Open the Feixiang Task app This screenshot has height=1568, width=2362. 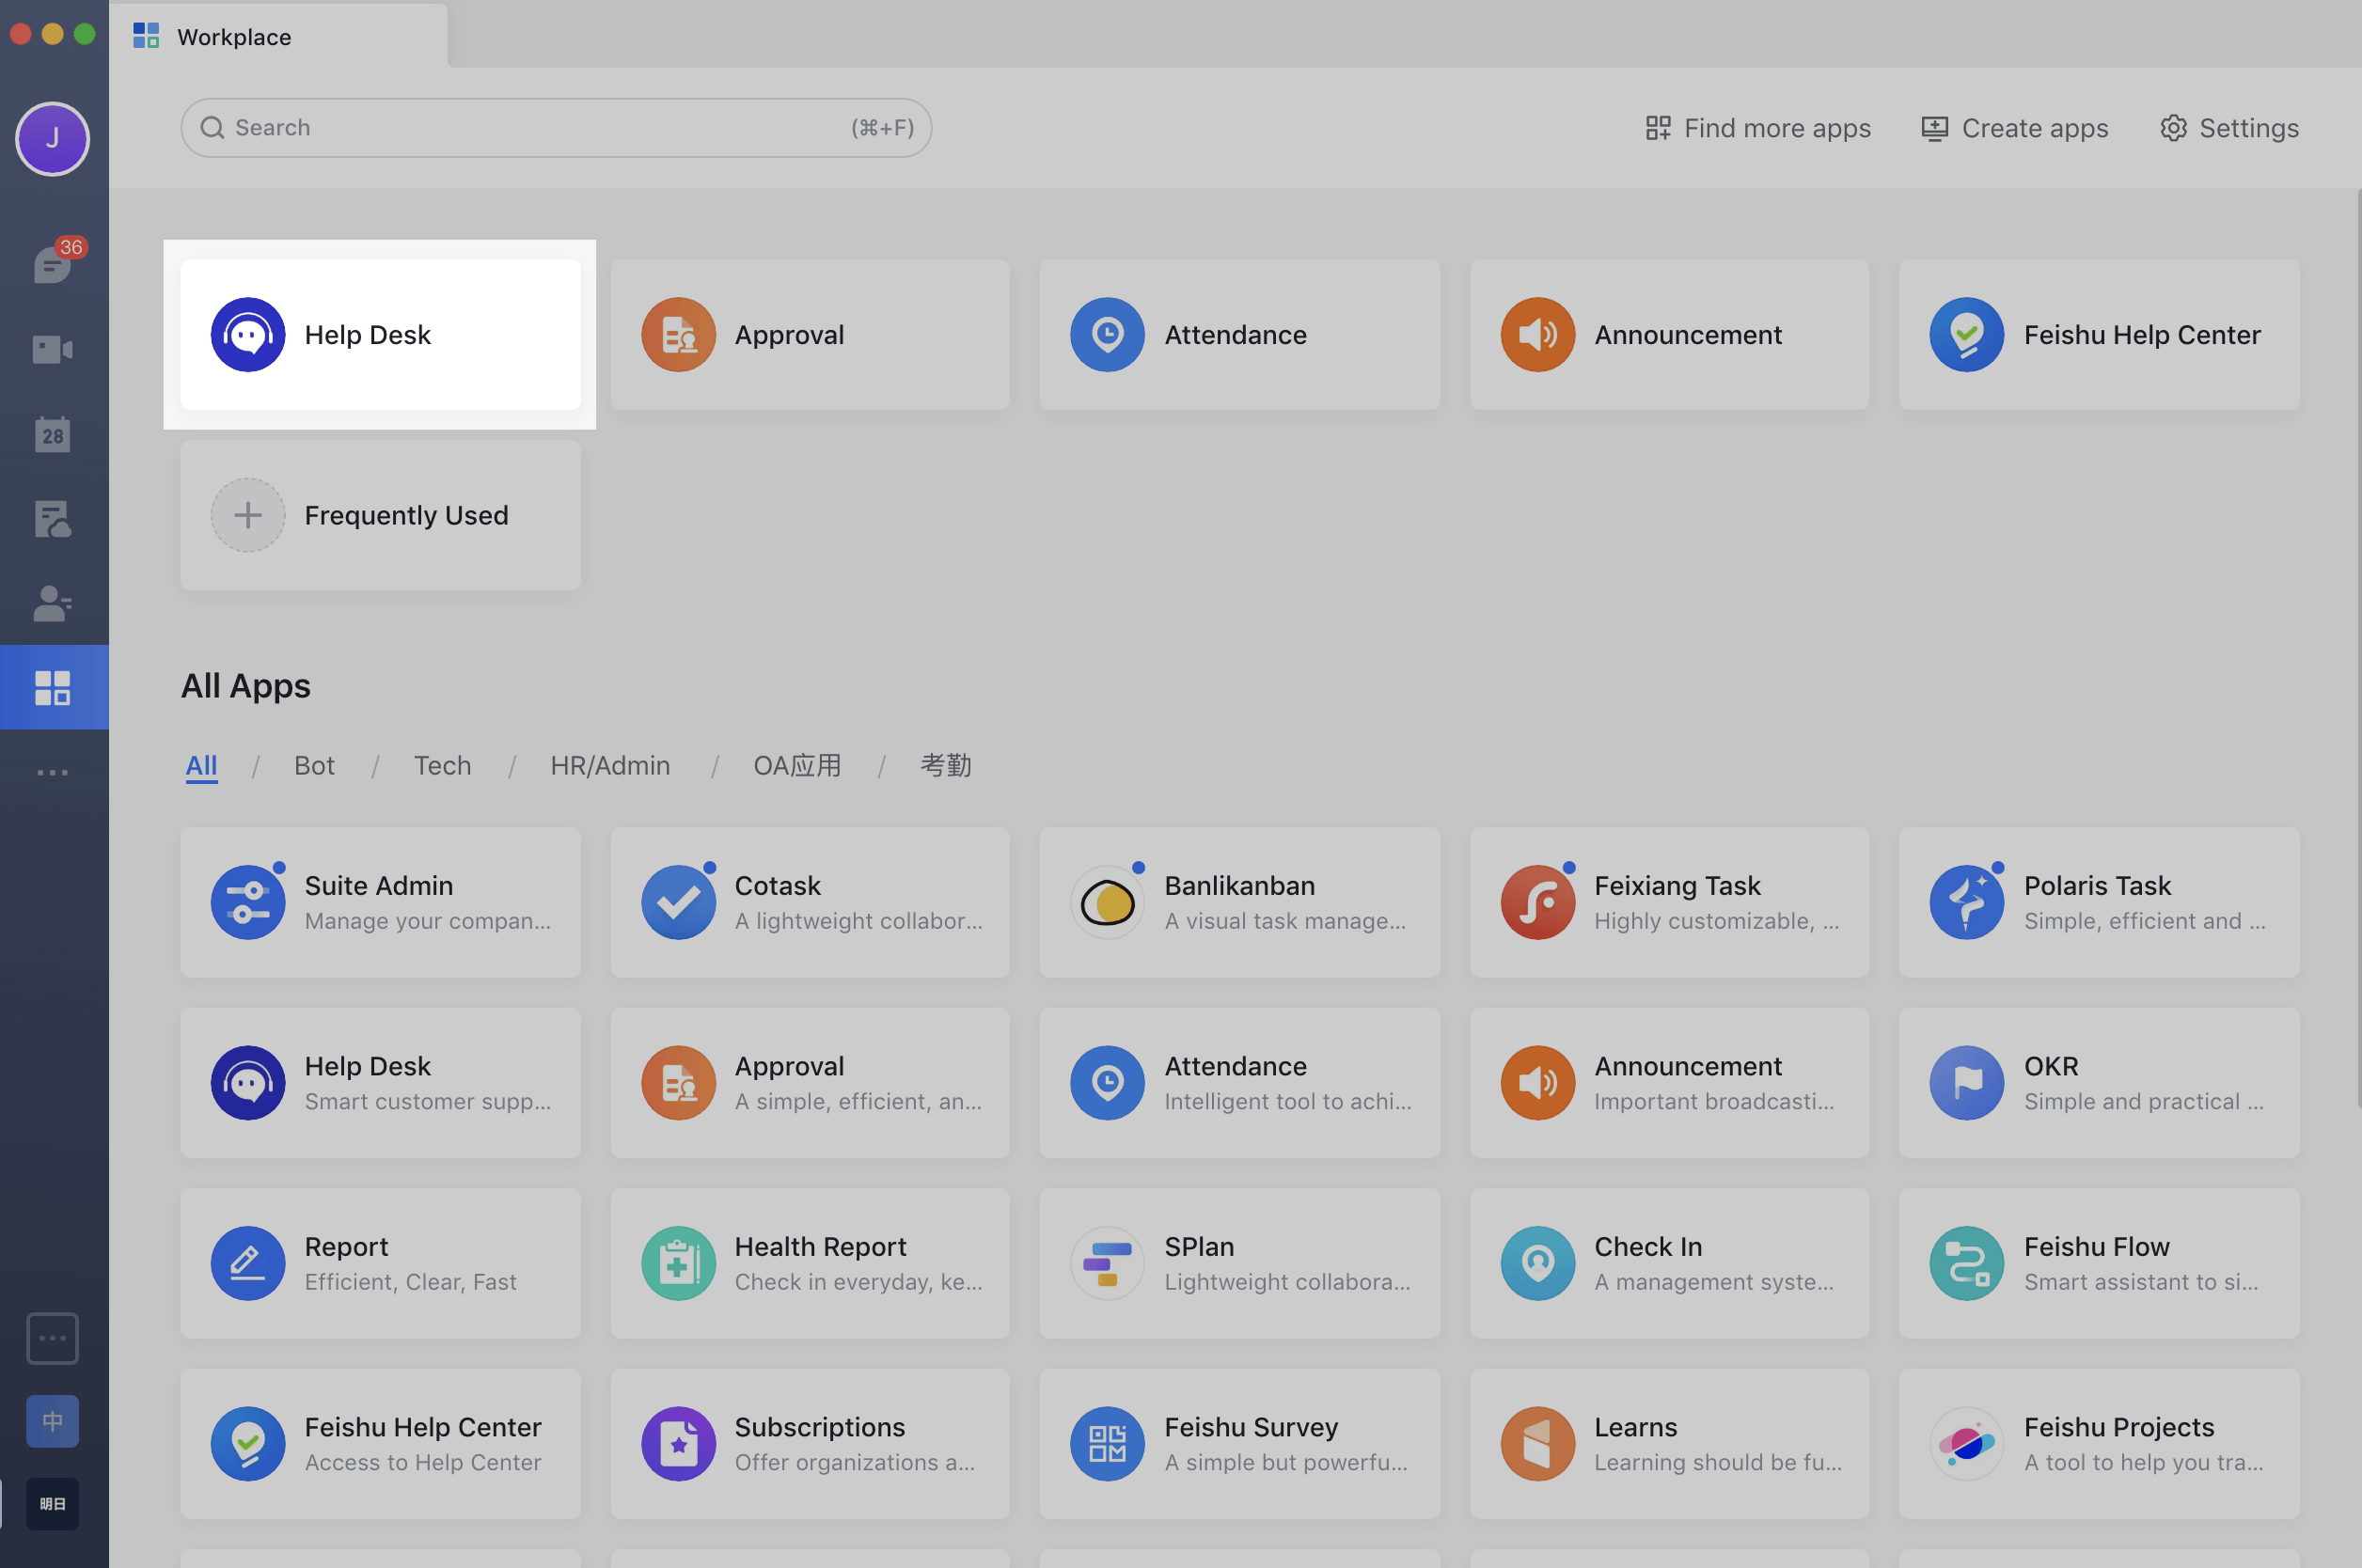(1669, 902)
